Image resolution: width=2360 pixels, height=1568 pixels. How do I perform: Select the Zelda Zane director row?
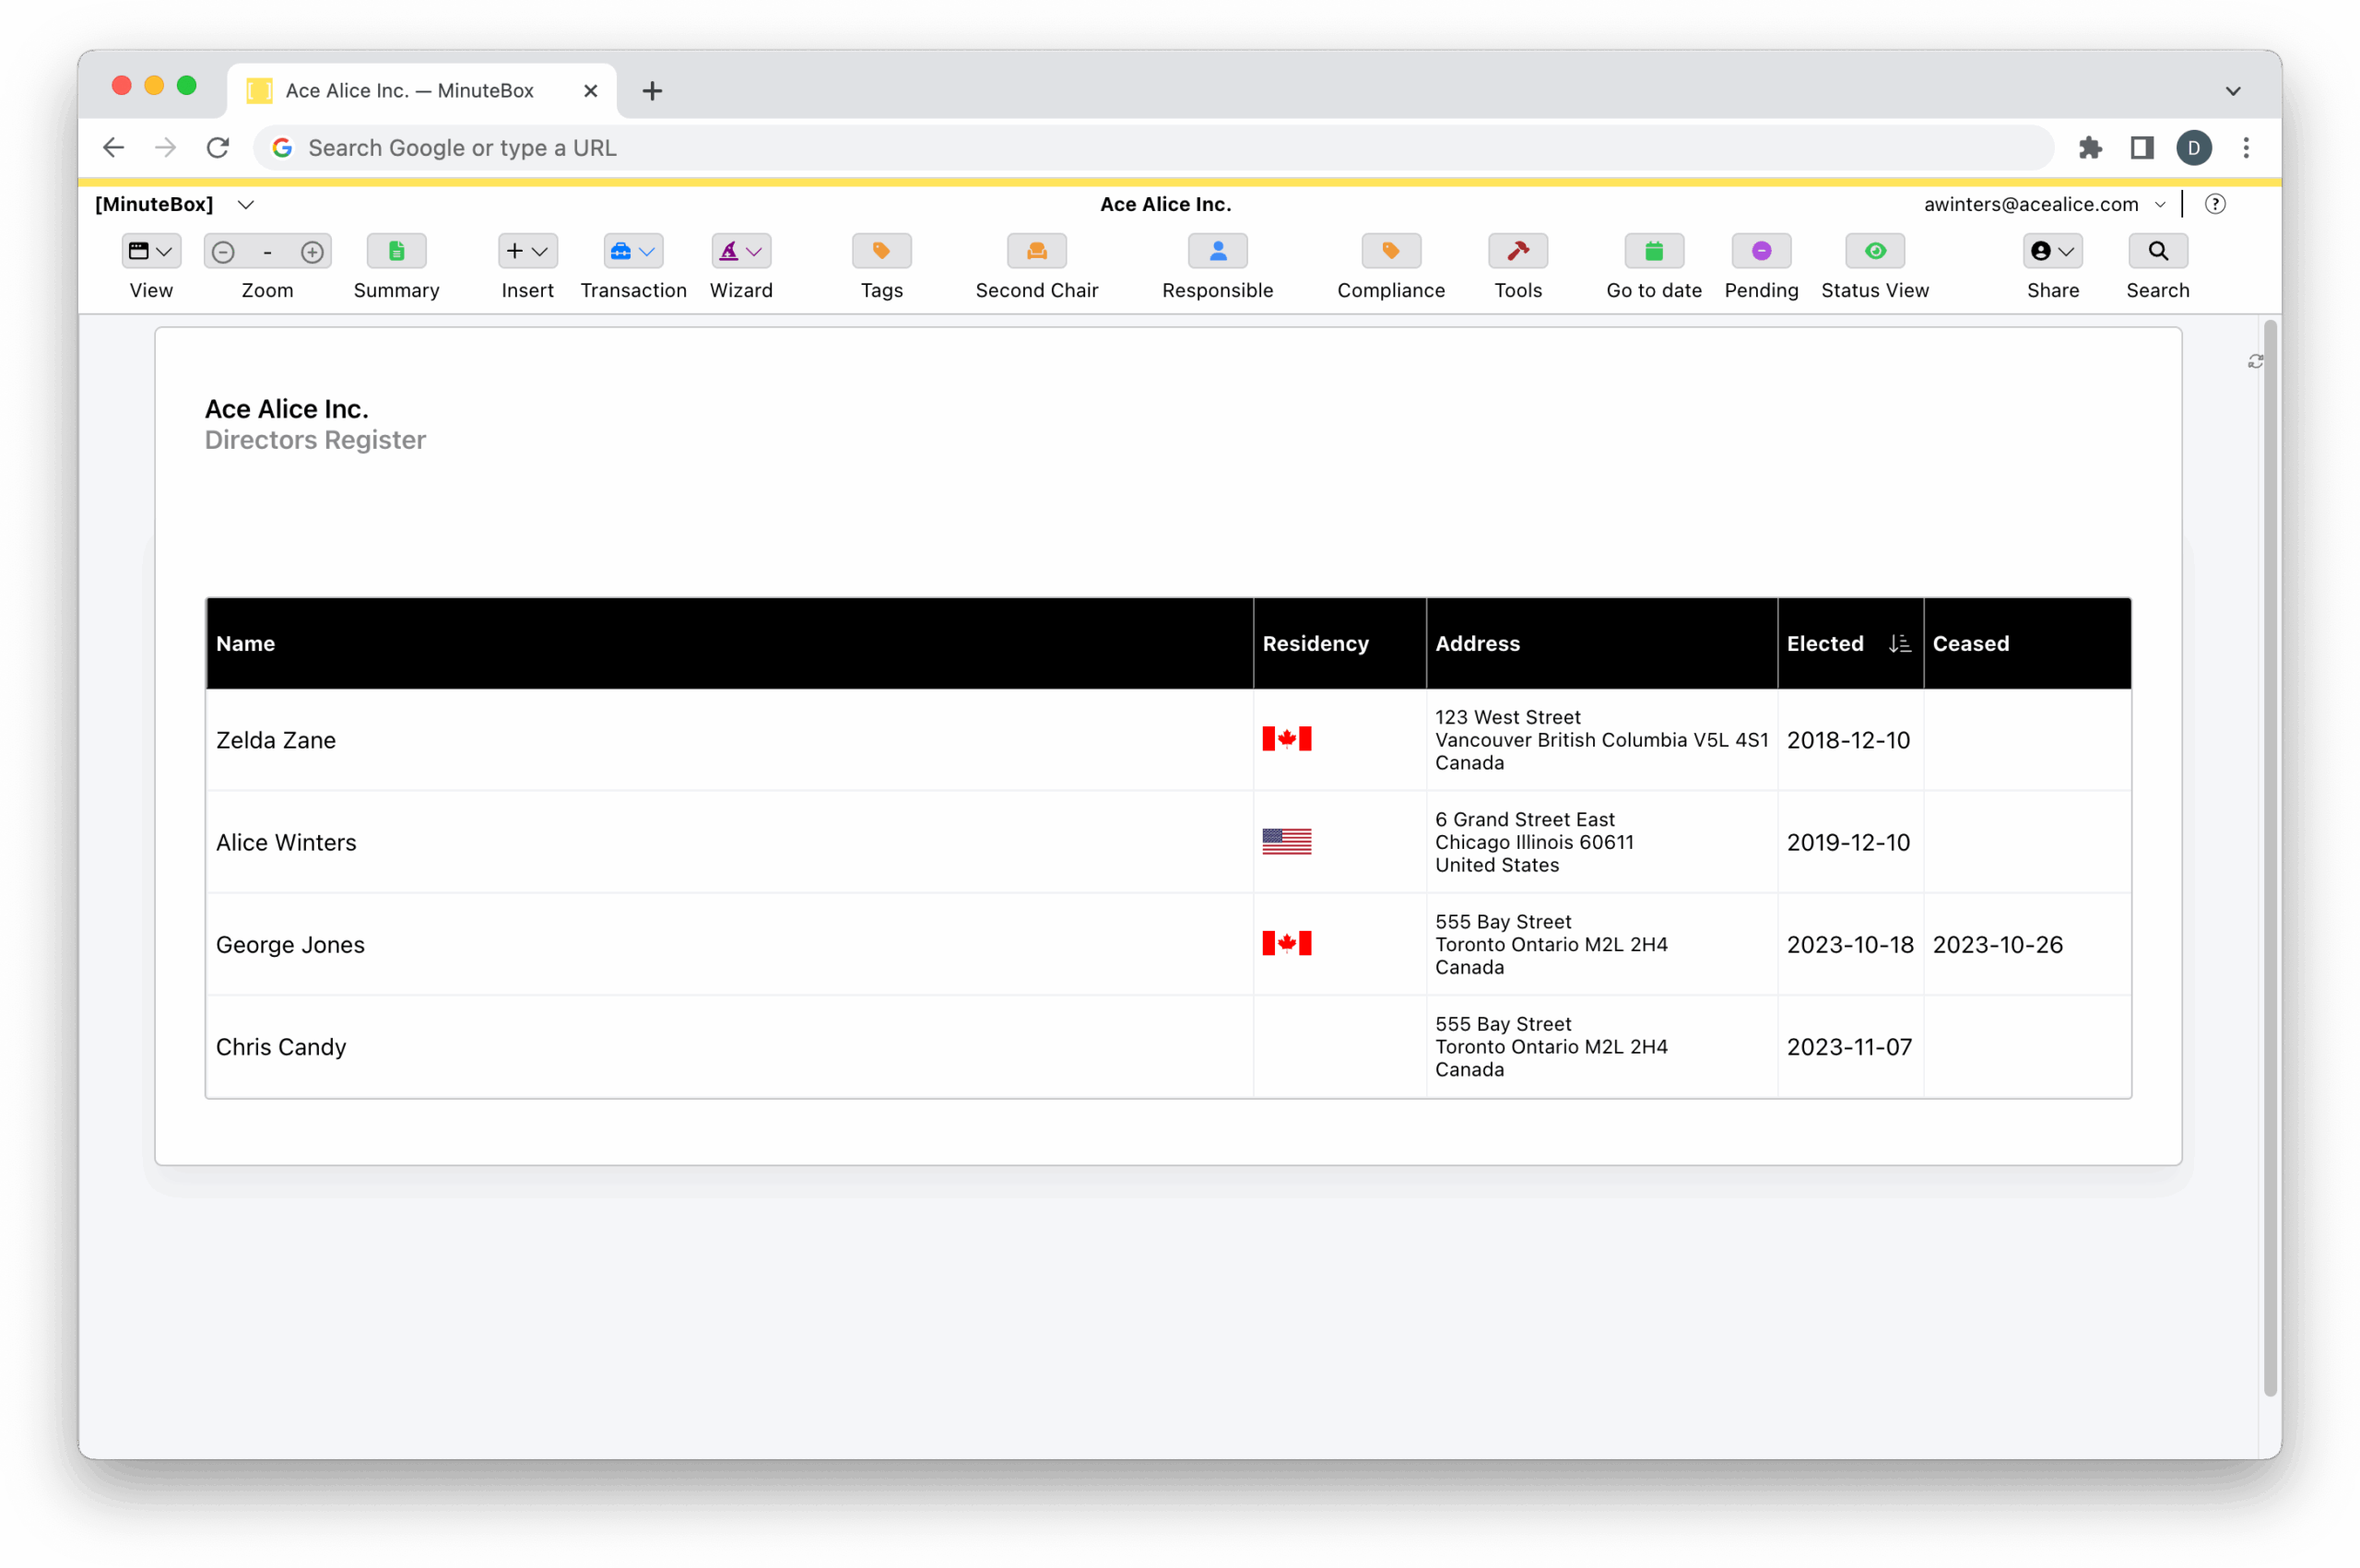(276, 740)
